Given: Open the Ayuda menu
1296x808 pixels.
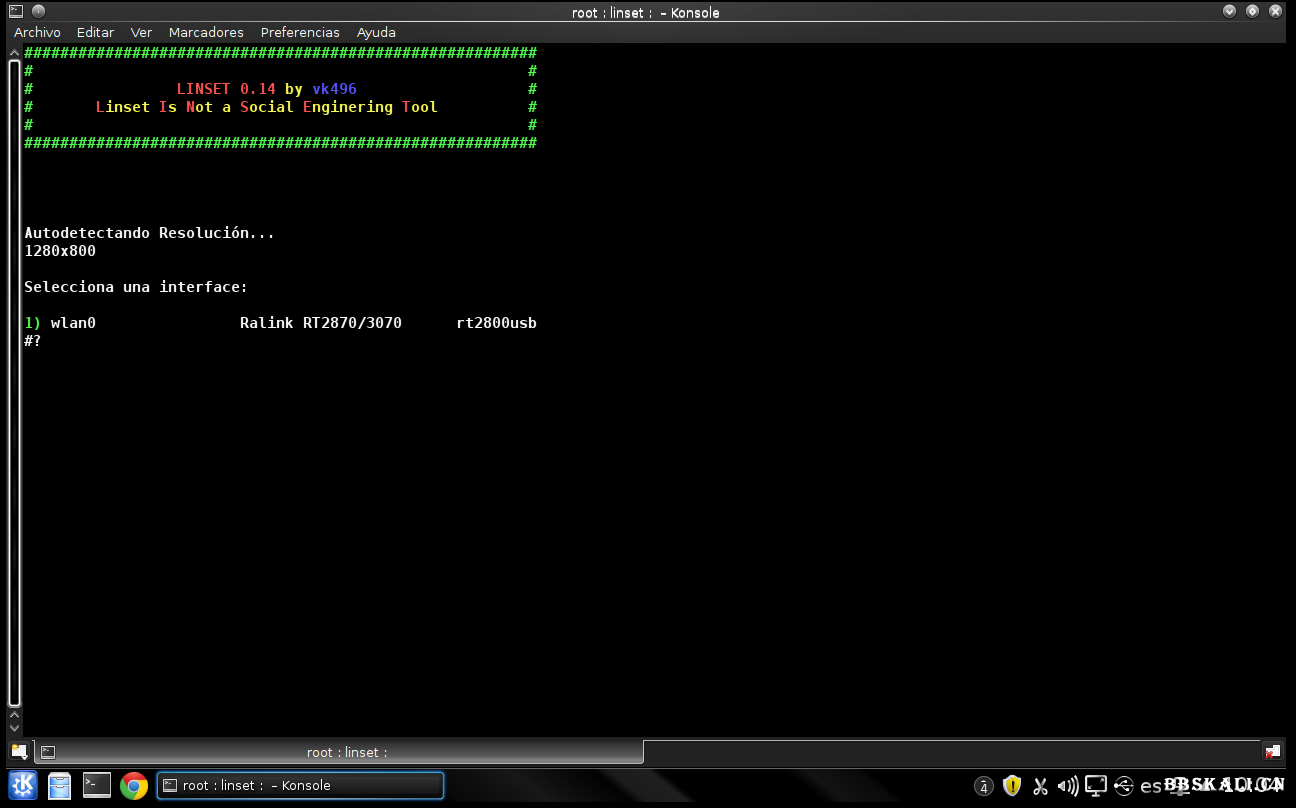Looking at the screenshot, I should pyautogui.click(x=376, y=32).
